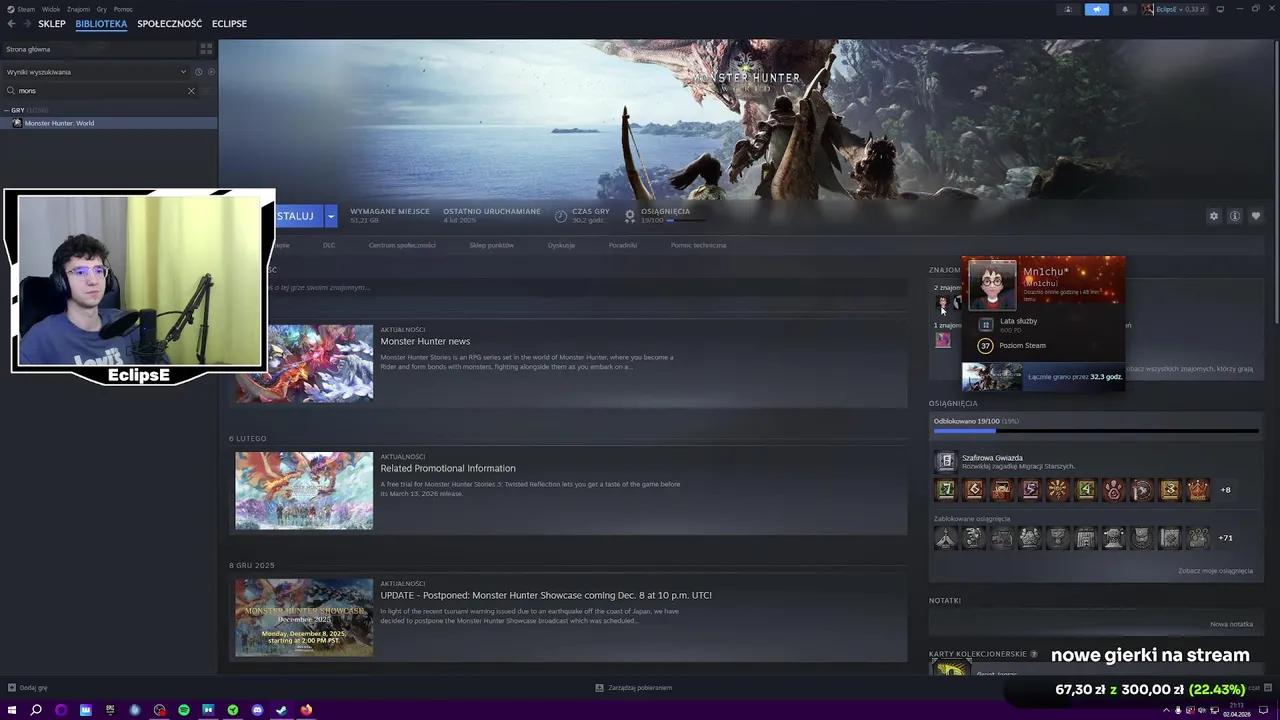Open the ECLIPSE profile tab
This screenshot has height=720, width=1280.
(229, 24)
